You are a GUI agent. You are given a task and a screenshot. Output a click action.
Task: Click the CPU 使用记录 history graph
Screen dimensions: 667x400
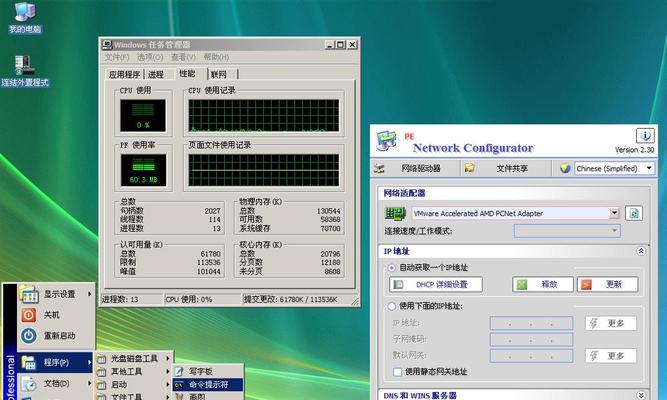pos(264,116)
